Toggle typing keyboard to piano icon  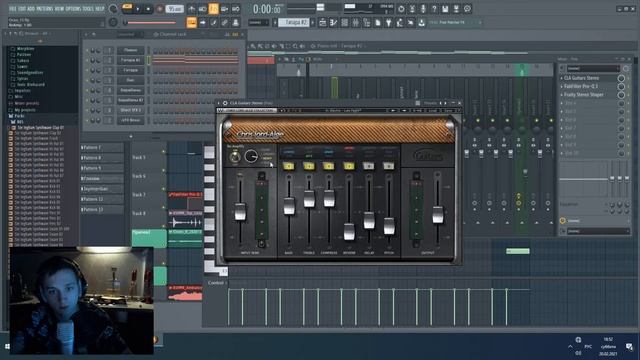191,22
